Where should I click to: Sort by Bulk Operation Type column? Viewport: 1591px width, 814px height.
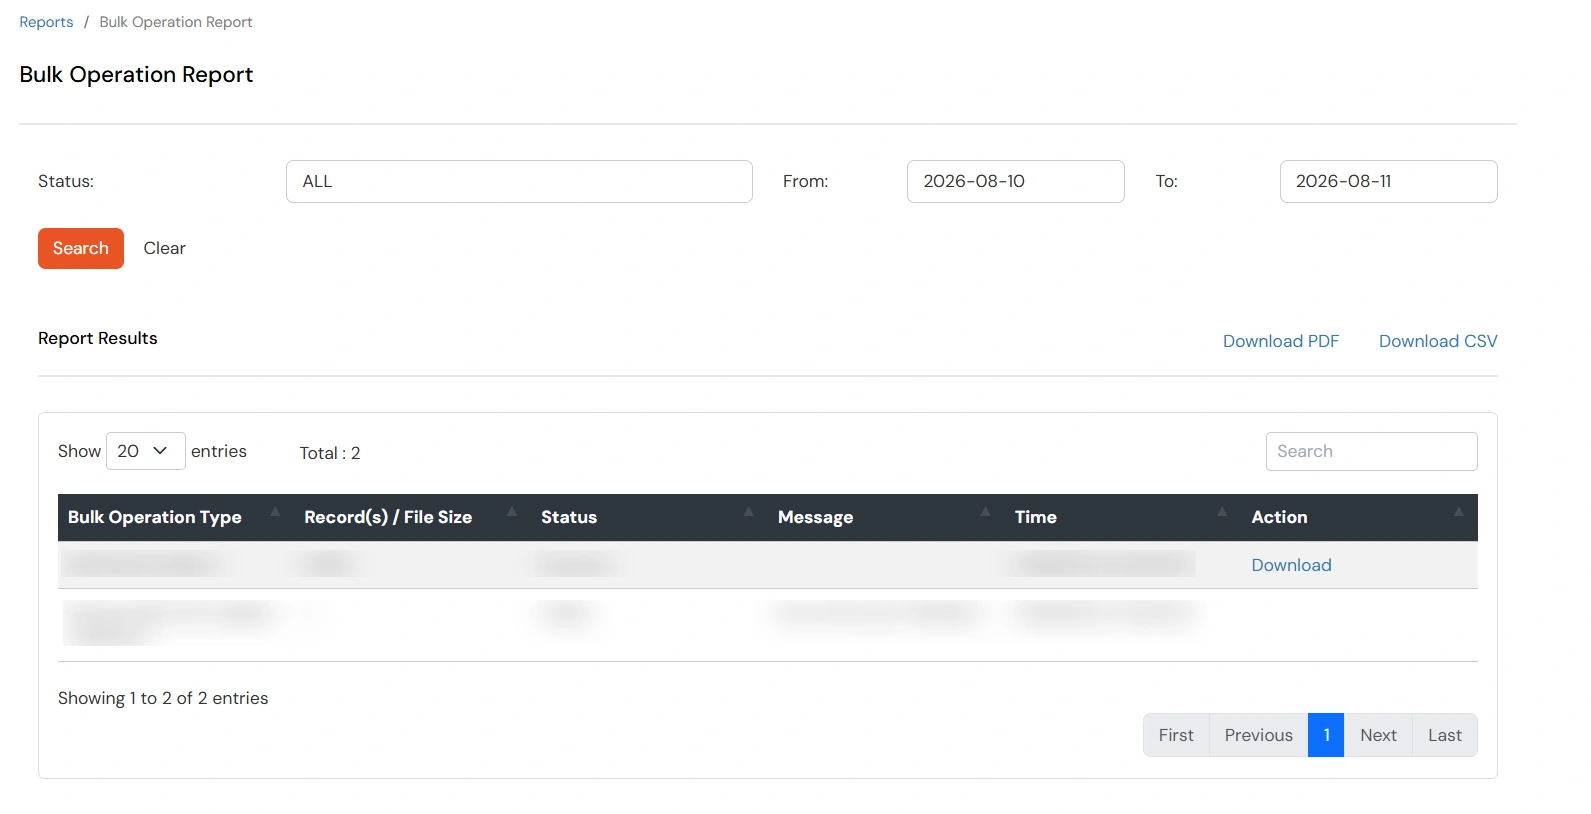point(176,517)
